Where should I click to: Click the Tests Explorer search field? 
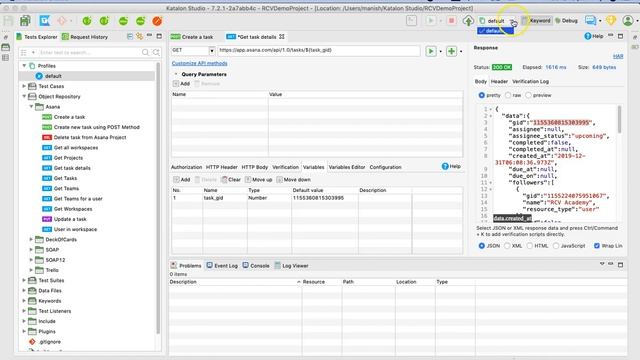tap(89, 52)
